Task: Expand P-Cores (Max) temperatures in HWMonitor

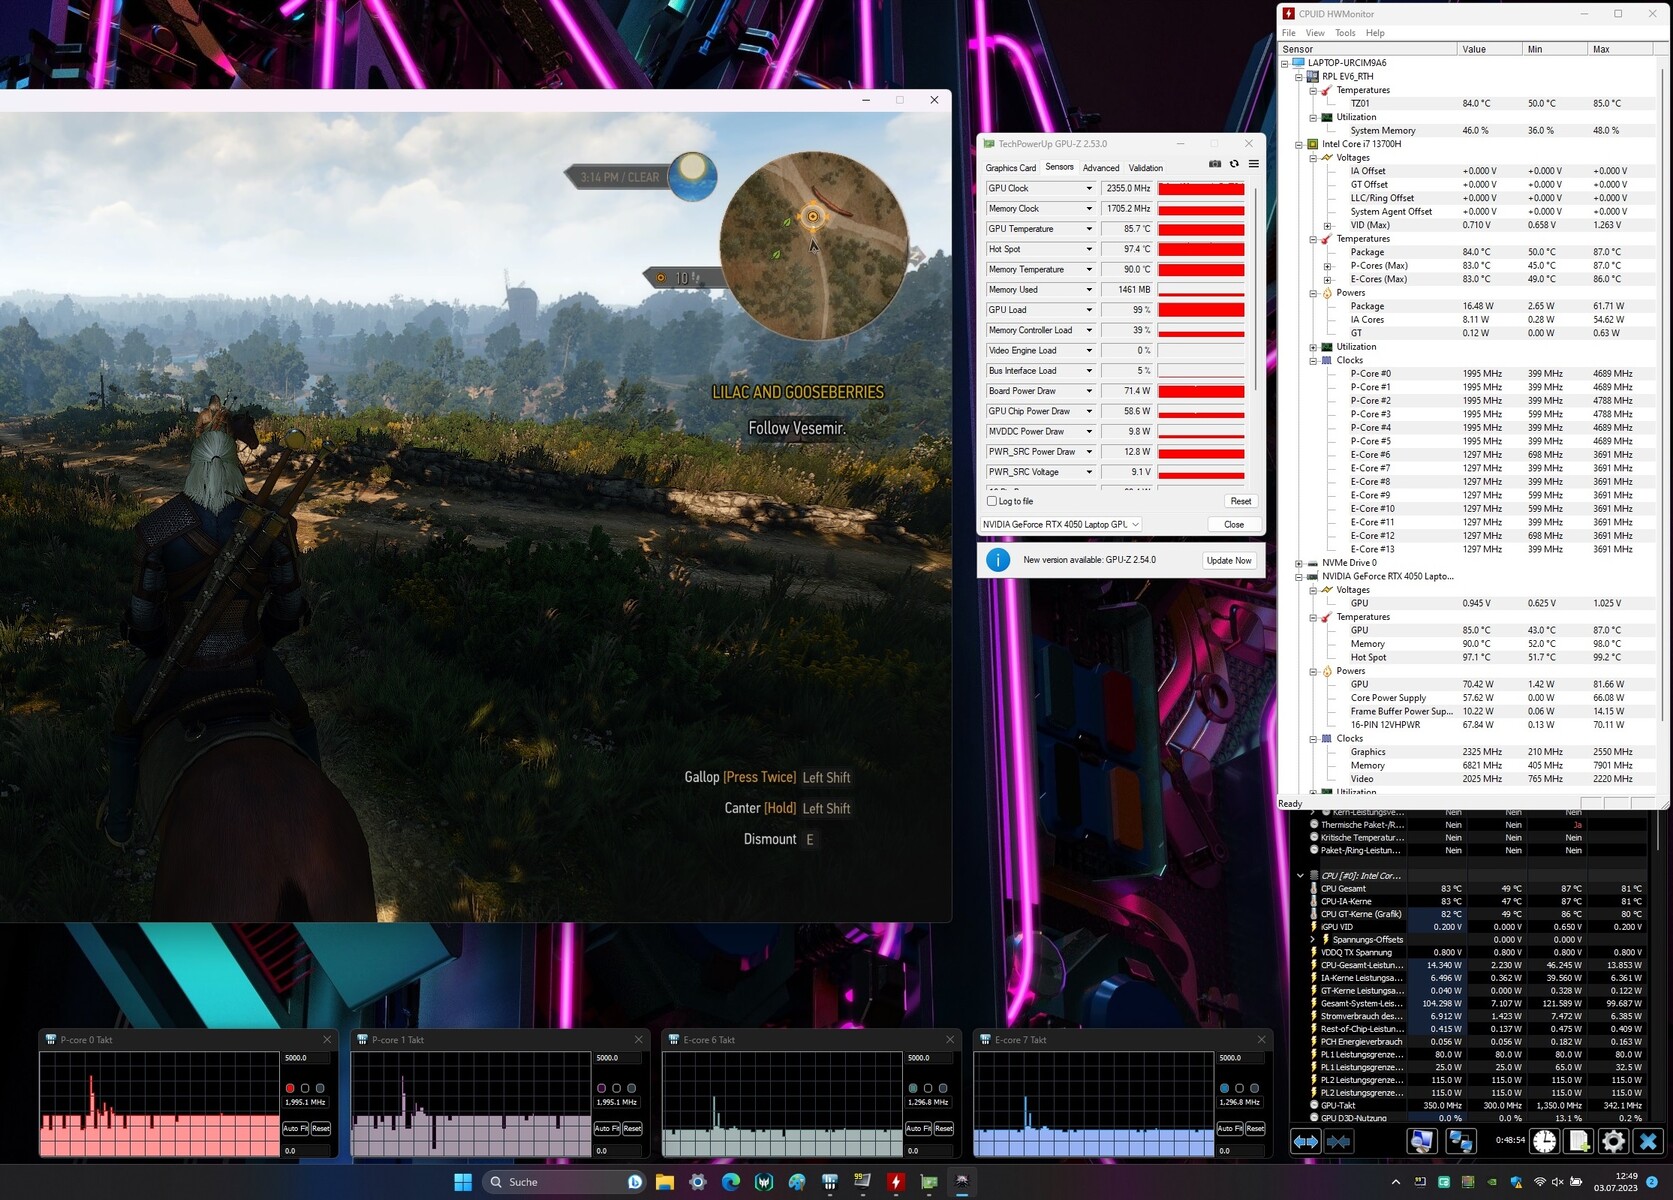Action: tap(1327, 266)
